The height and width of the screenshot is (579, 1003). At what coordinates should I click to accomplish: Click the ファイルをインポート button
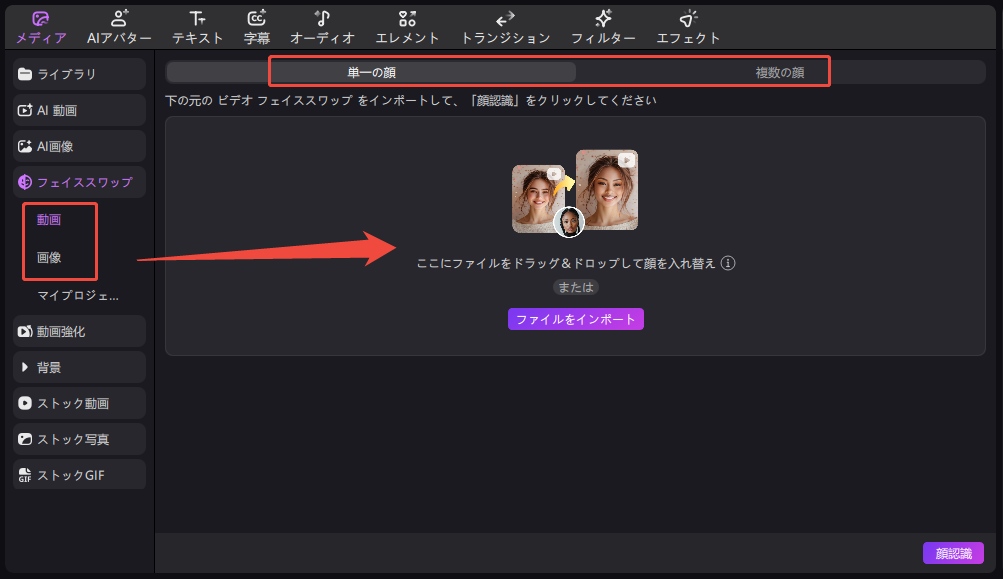pyautogui.click(x=575, y=319)
